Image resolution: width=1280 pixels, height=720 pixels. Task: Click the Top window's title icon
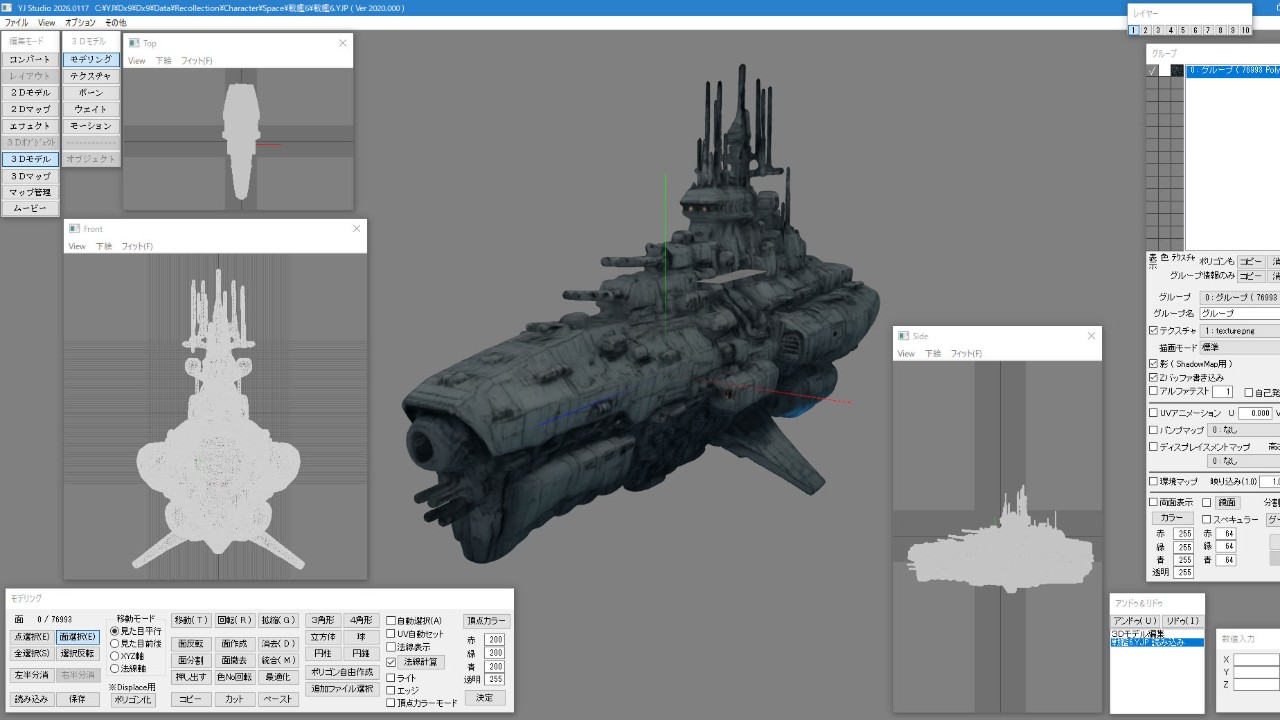click(133, 43)
